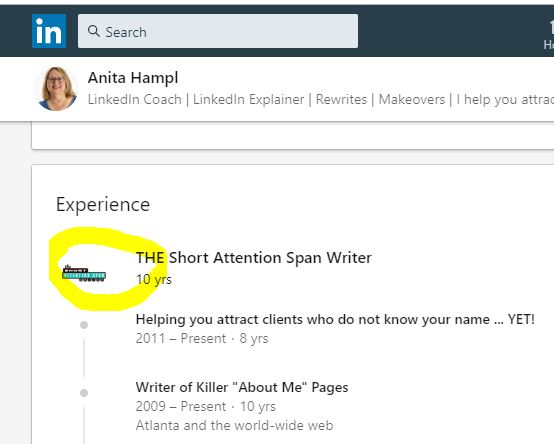Open Writer of Killer "About Me" Pages
This screenshot has width=554, height=444.
pyautogui.click(x=242, y=387)
